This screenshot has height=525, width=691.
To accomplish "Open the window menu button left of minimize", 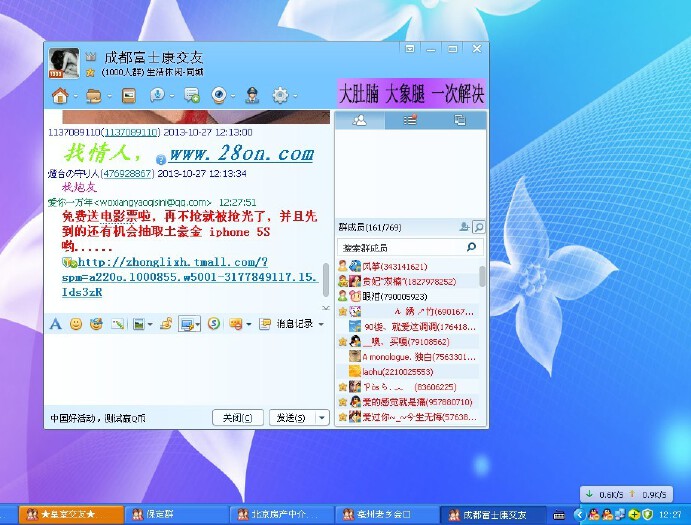I will (x=410, y=48).
